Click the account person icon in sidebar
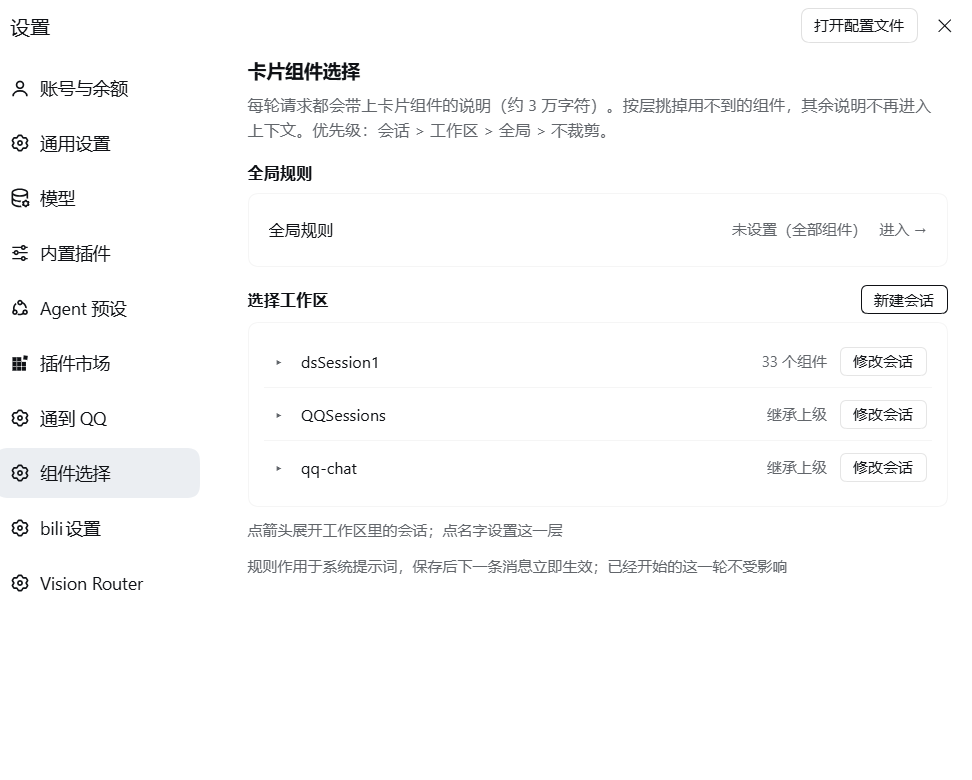972x780 pixels. point(20,89)
